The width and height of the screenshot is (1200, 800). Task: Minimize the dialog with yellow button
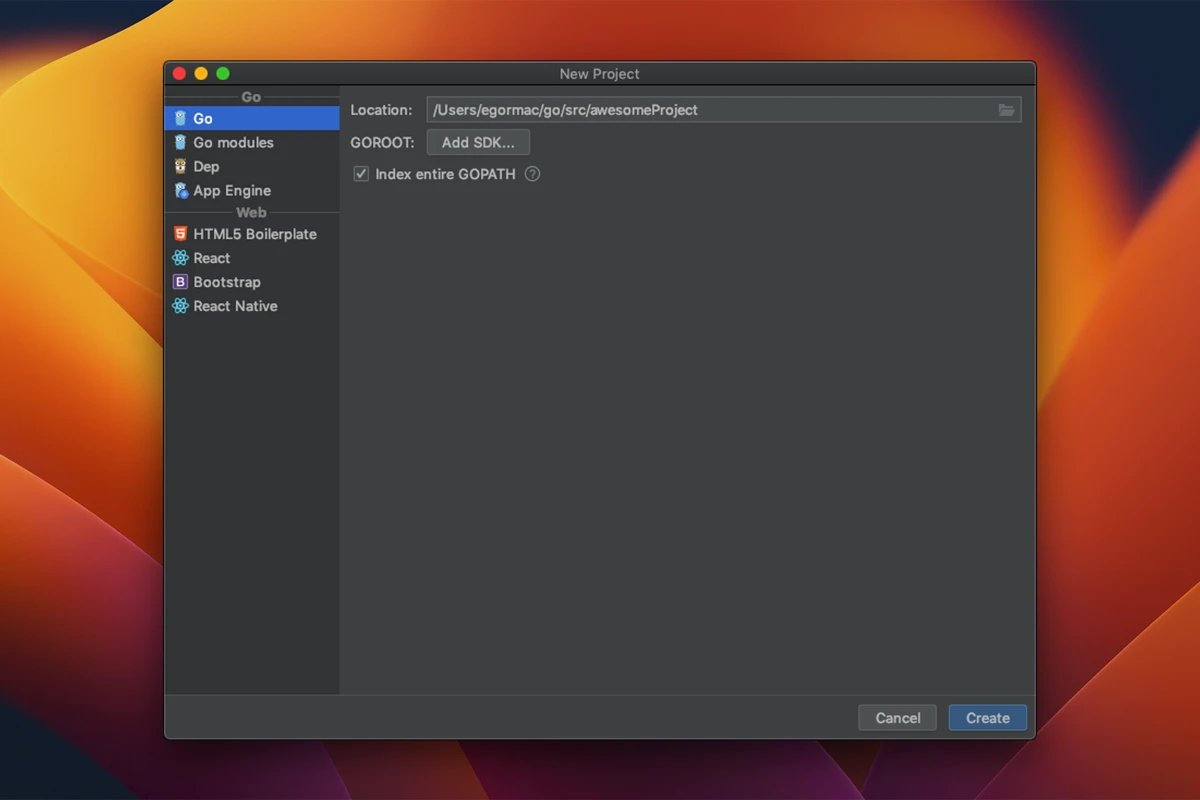(201, 73)
